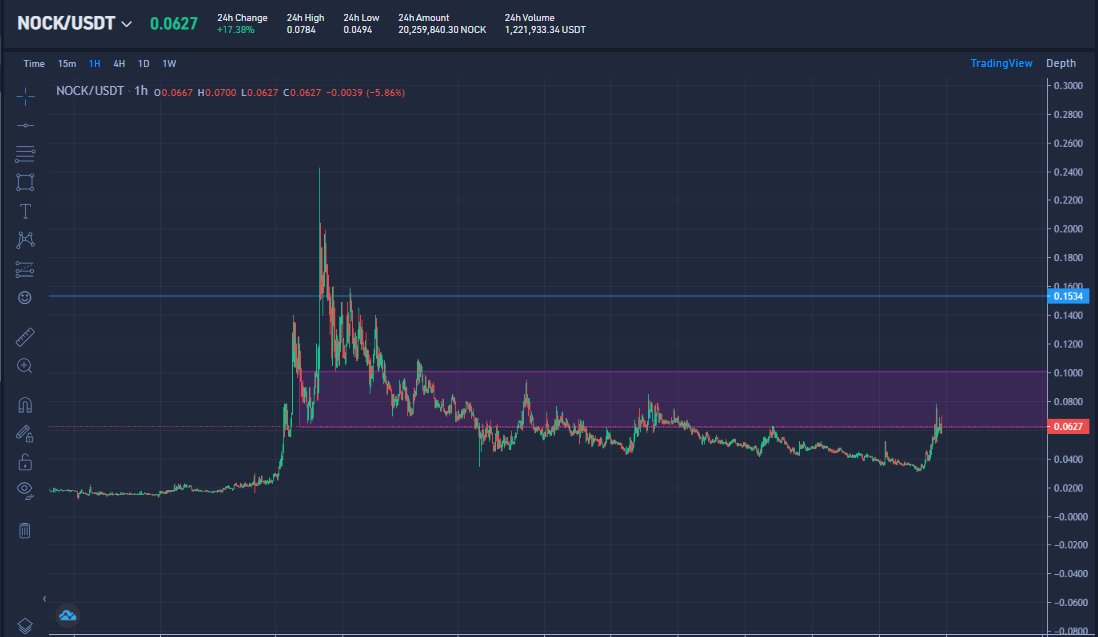Select the 15m interval
Image resolution: width=1098 pixels, height=637 pixels.
[67, 64]
